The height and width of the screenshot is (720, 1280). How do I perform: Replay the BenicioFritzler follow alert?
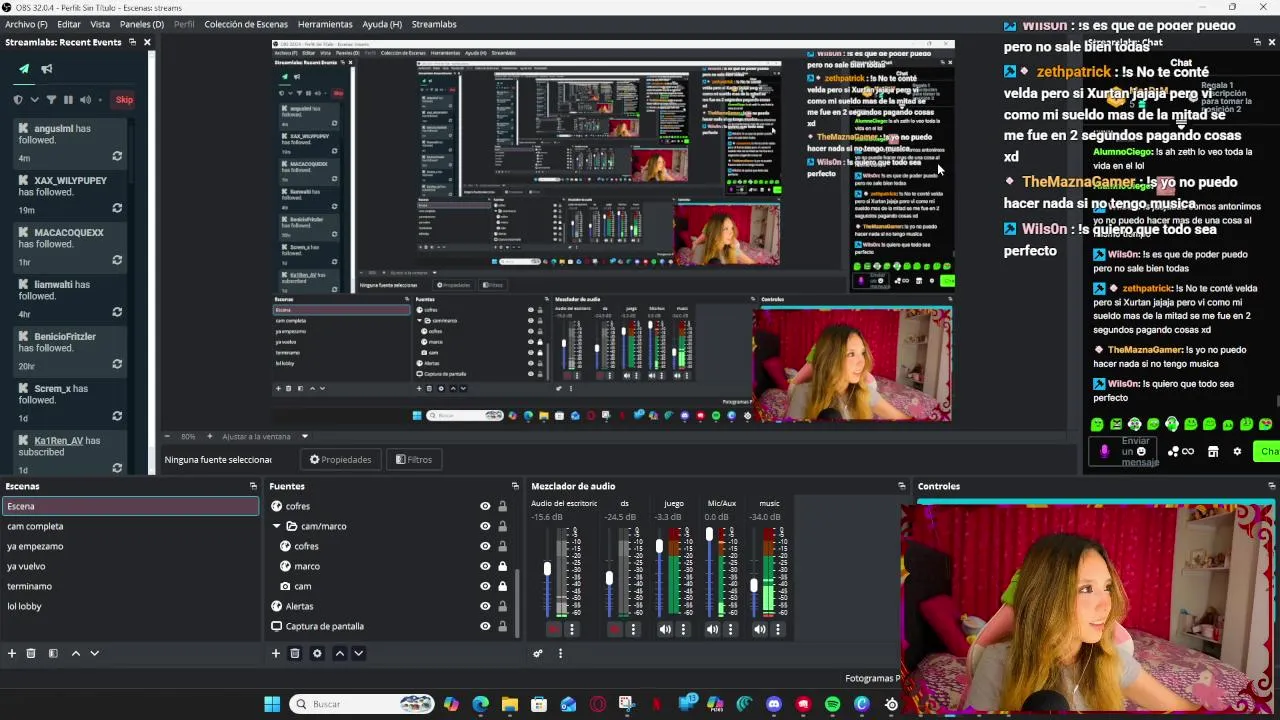click(x=117, y=364)
